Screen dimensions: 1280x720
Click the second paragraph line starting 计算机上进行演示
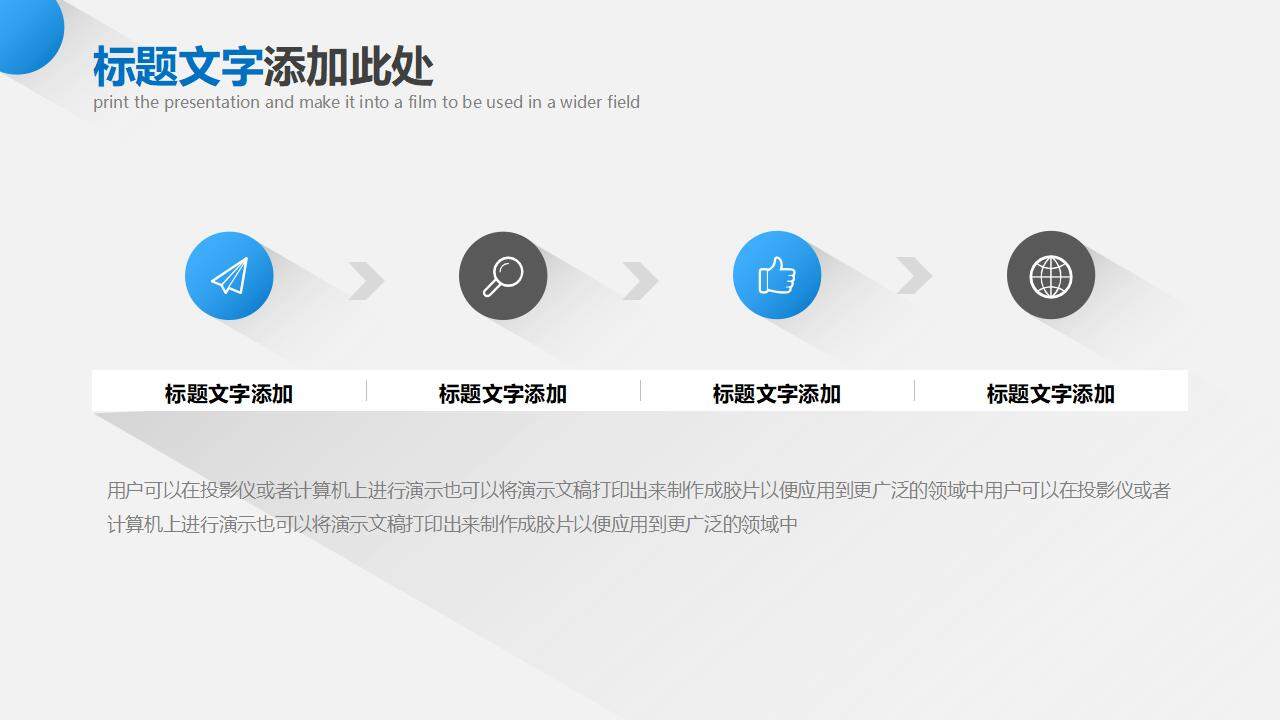pyautogui.click(x=452, y=524)
